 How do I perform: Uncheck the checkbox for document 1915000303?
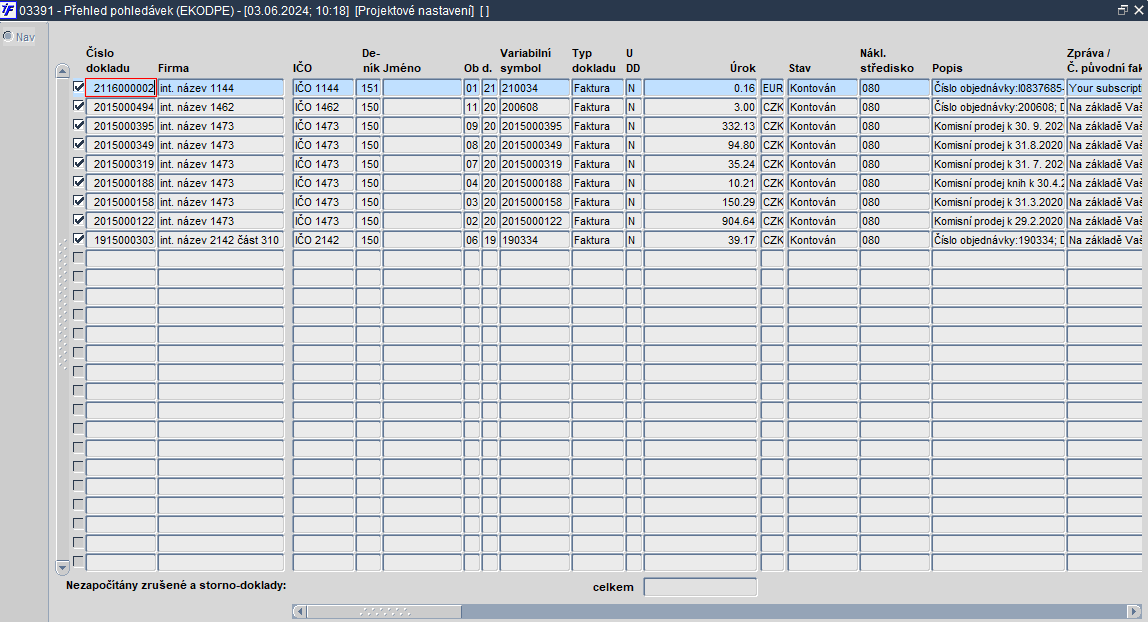[78, 239]
